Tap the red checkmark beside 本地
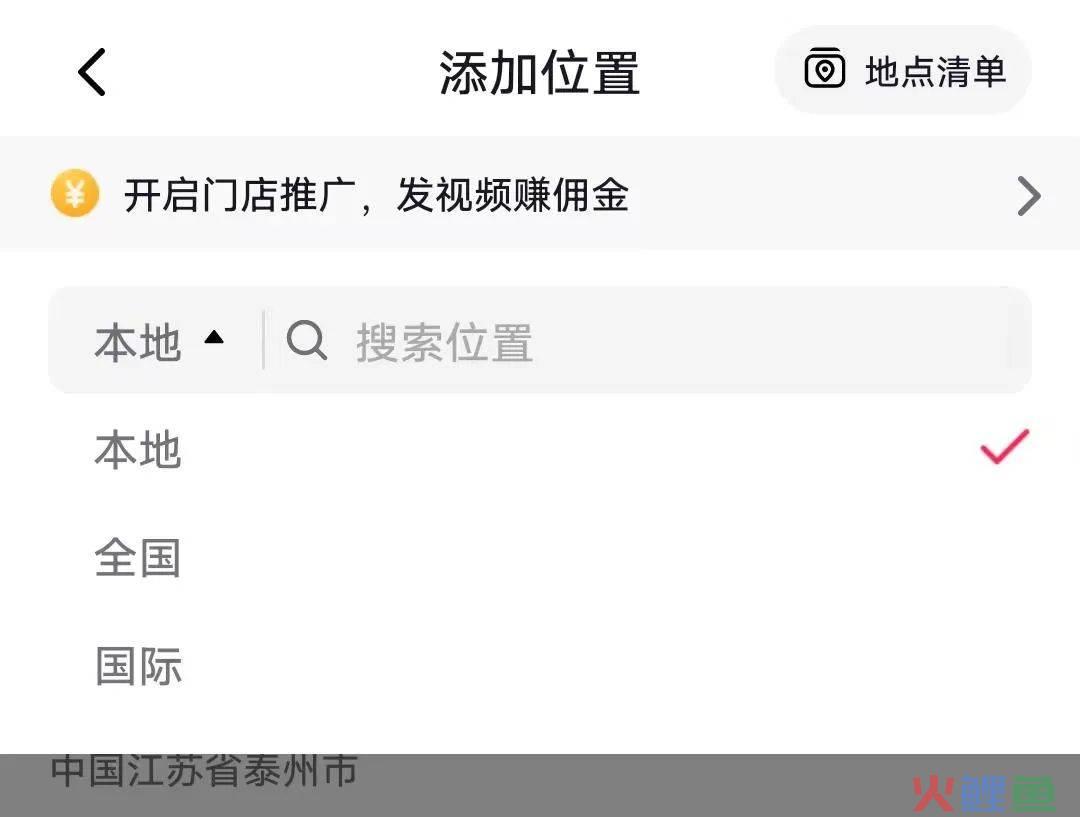 (1004, 446)
